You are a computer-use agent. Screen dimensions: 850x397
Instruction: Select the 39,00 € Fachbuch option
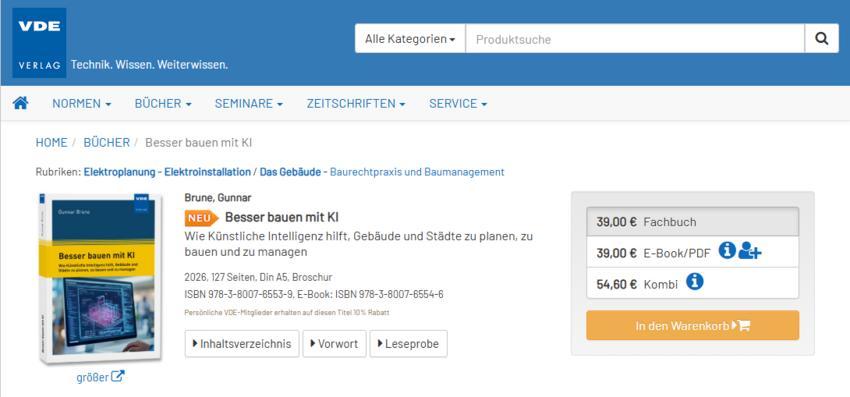pyautogui.click(x=692, y=222)
